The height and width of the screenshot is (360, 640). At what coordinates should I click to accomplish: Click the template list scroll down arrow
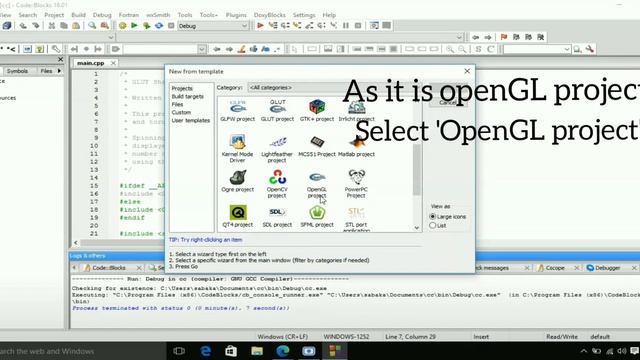tap(416, 228)
